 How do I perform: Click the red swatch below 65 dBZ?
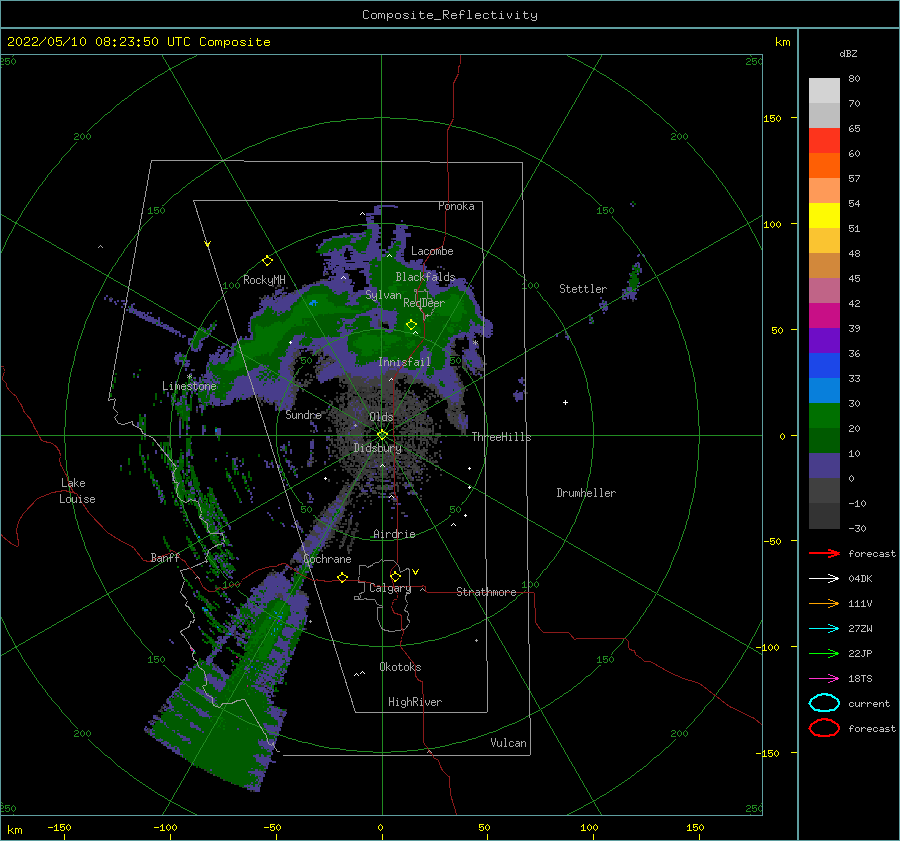pyautogui.click(x=824, y=141)
